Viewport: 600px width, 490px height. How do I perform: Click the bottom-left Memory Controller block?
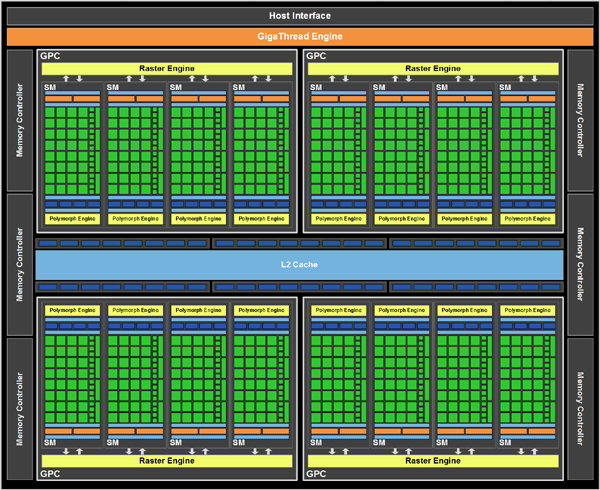click(x=20, y=409)
